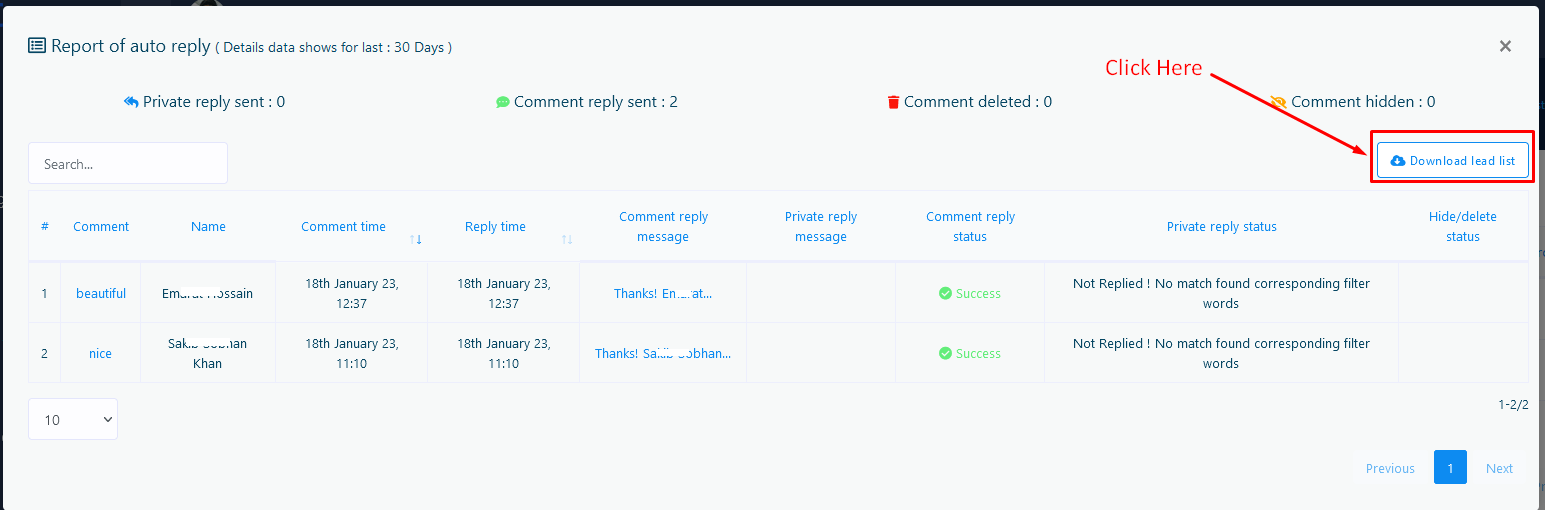The height and width of the screenshot is (510, 1545).
Task: Click the red trash comment deleted icon
Action: (893, 102)
